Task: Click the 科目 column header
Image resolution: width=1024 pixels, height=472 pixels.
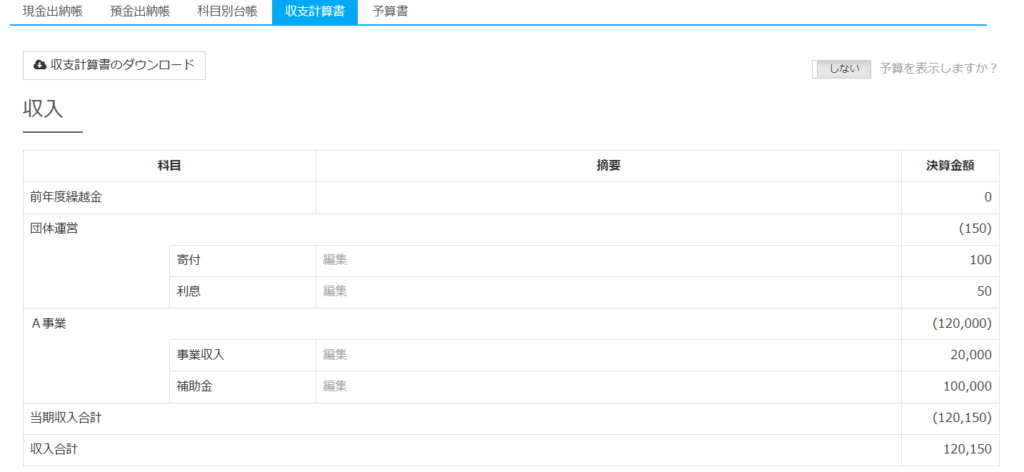Action: pos(169,166)
